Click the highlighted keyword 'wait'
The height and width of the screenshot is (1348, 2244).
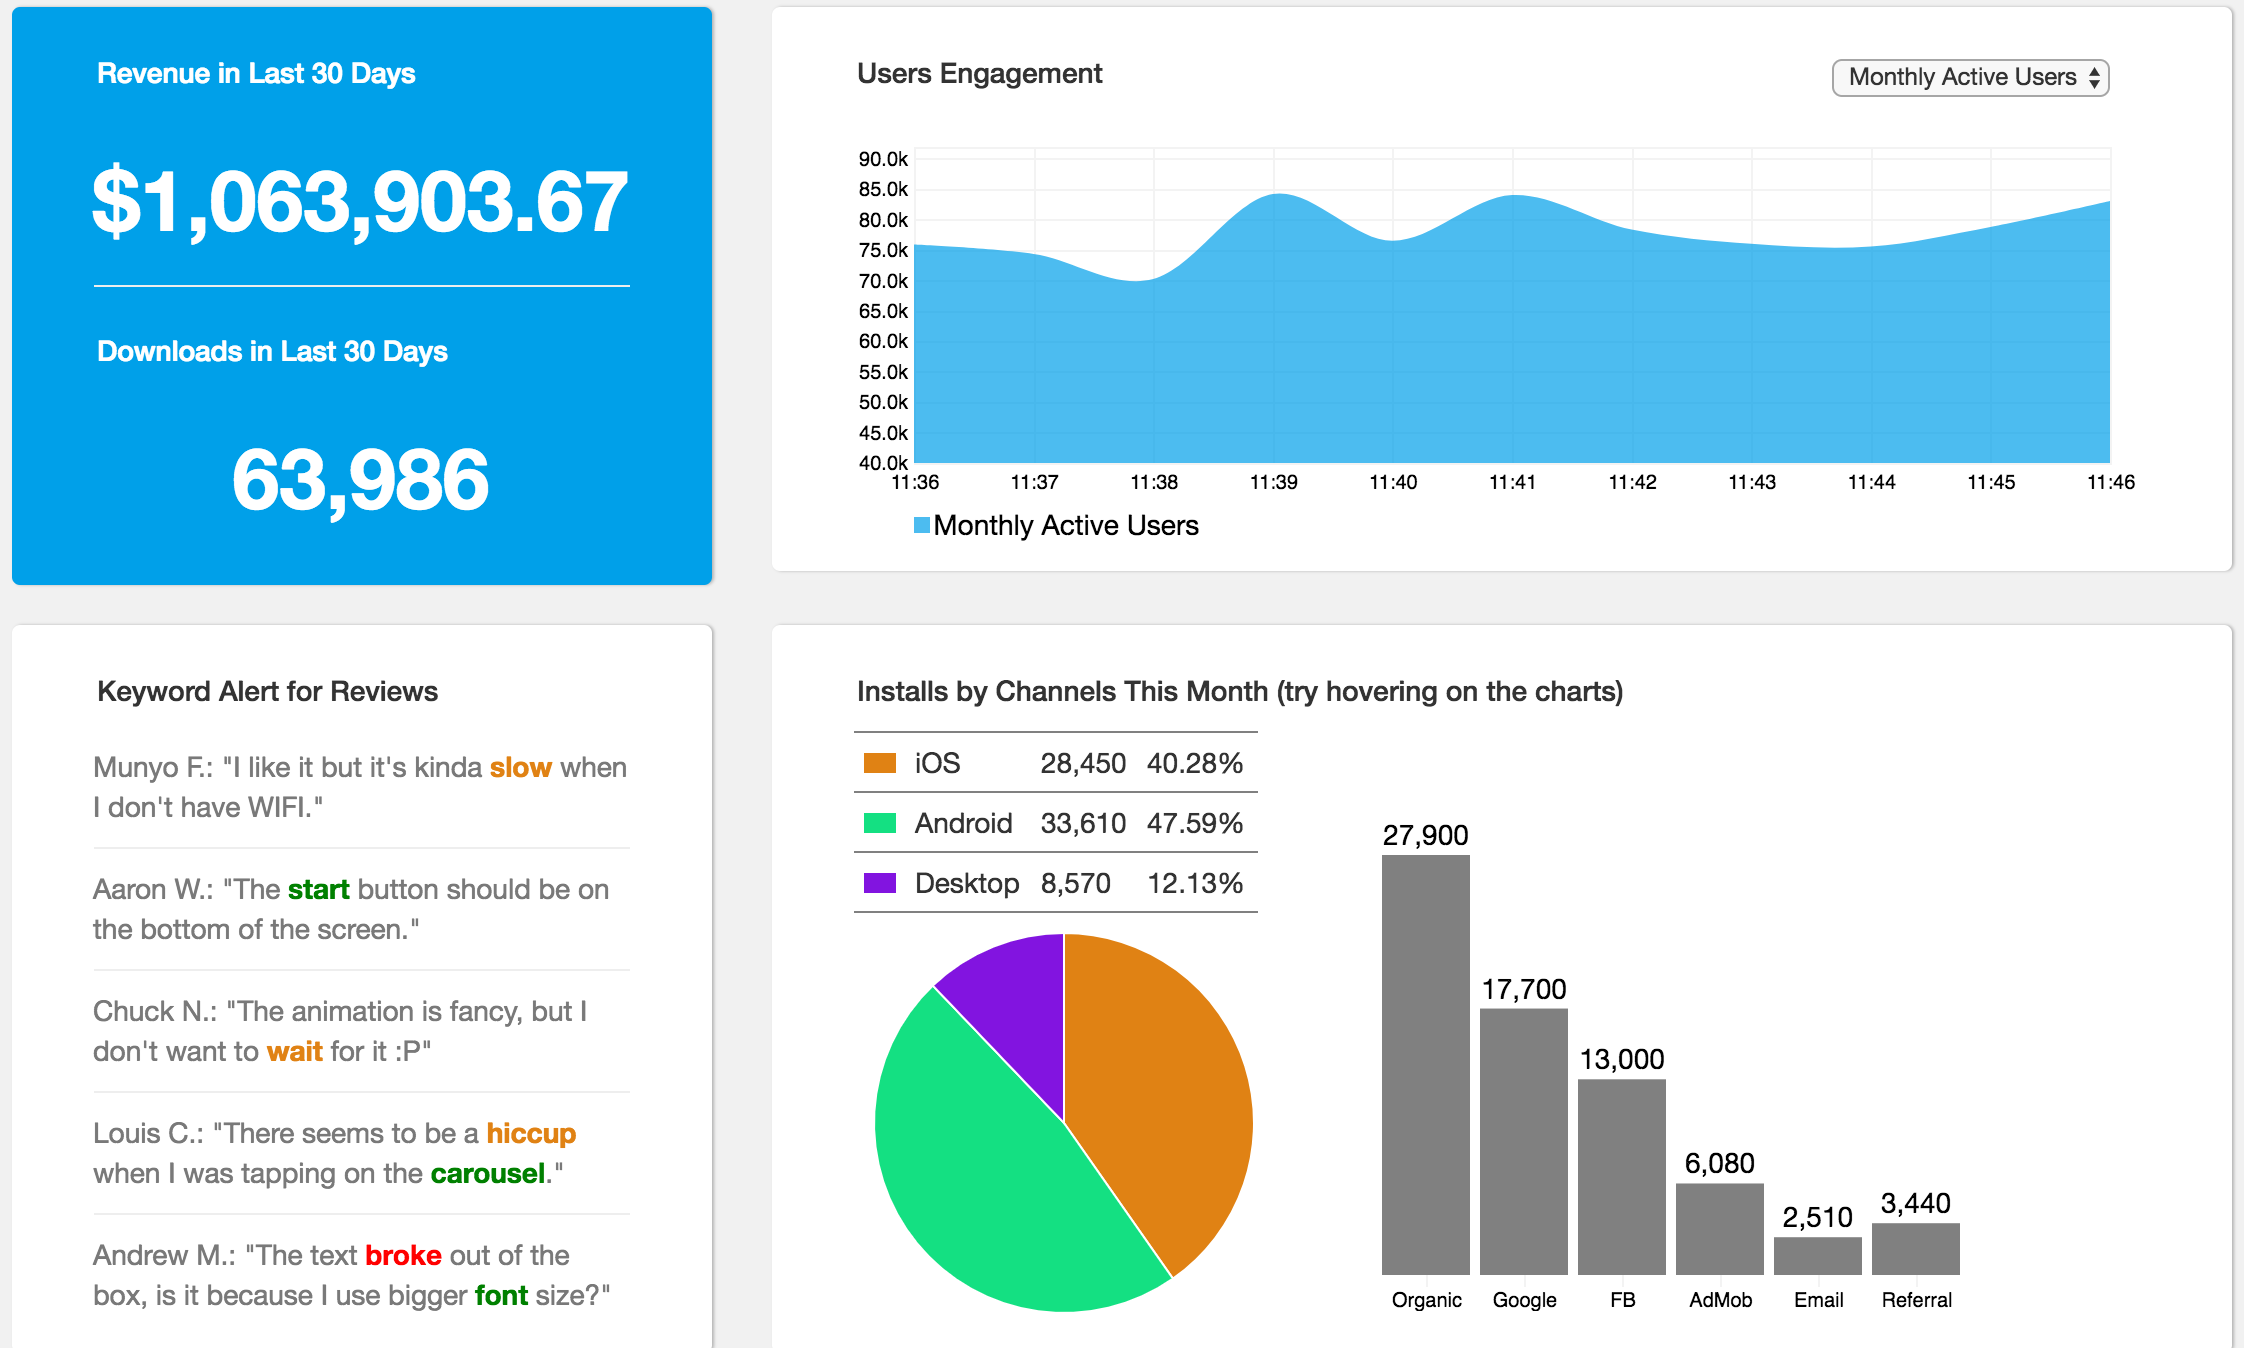point(294,1051)
